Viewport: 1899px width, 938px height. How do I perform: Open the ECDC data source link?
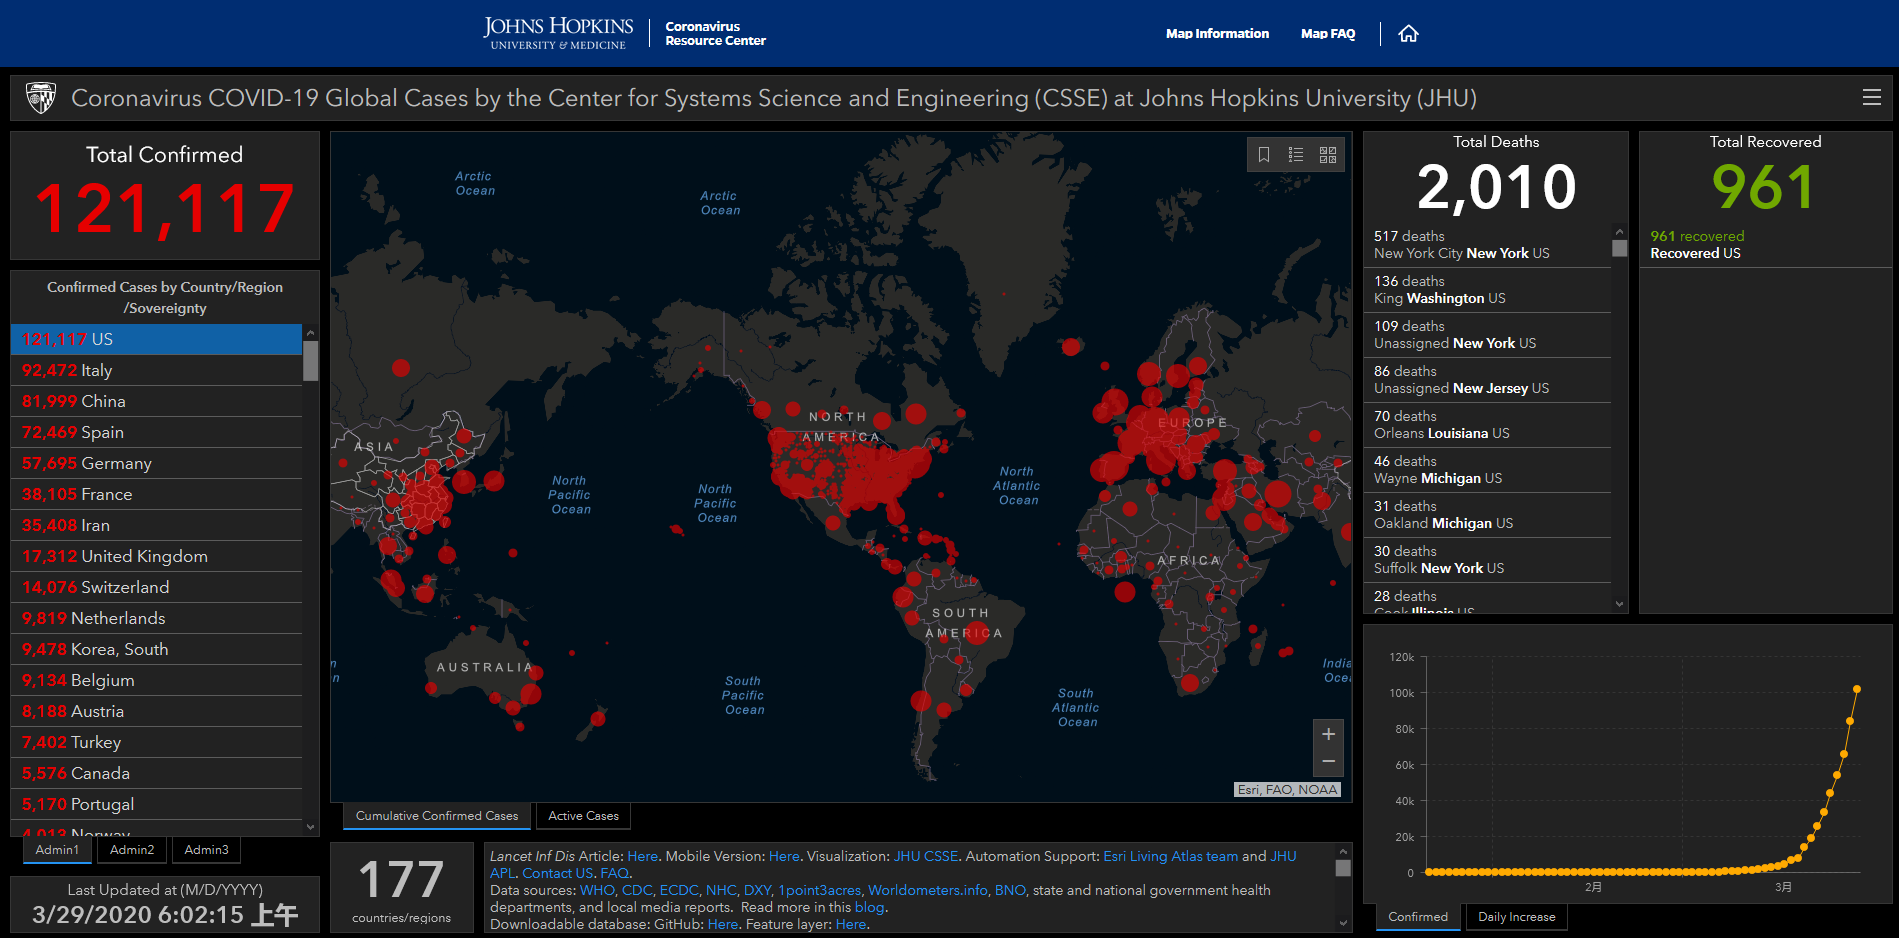pyautogui.click(x=679, y=890)
